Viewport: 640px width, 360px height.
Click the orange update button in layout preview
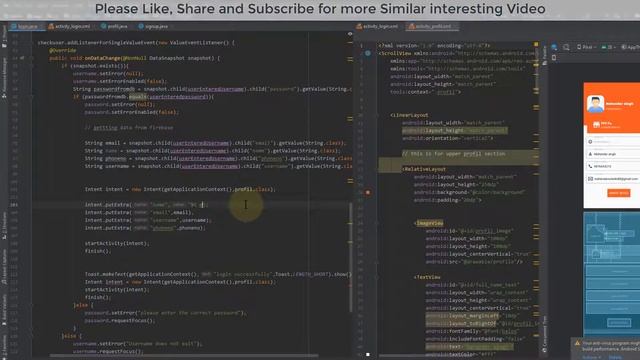tap(619, 193)
